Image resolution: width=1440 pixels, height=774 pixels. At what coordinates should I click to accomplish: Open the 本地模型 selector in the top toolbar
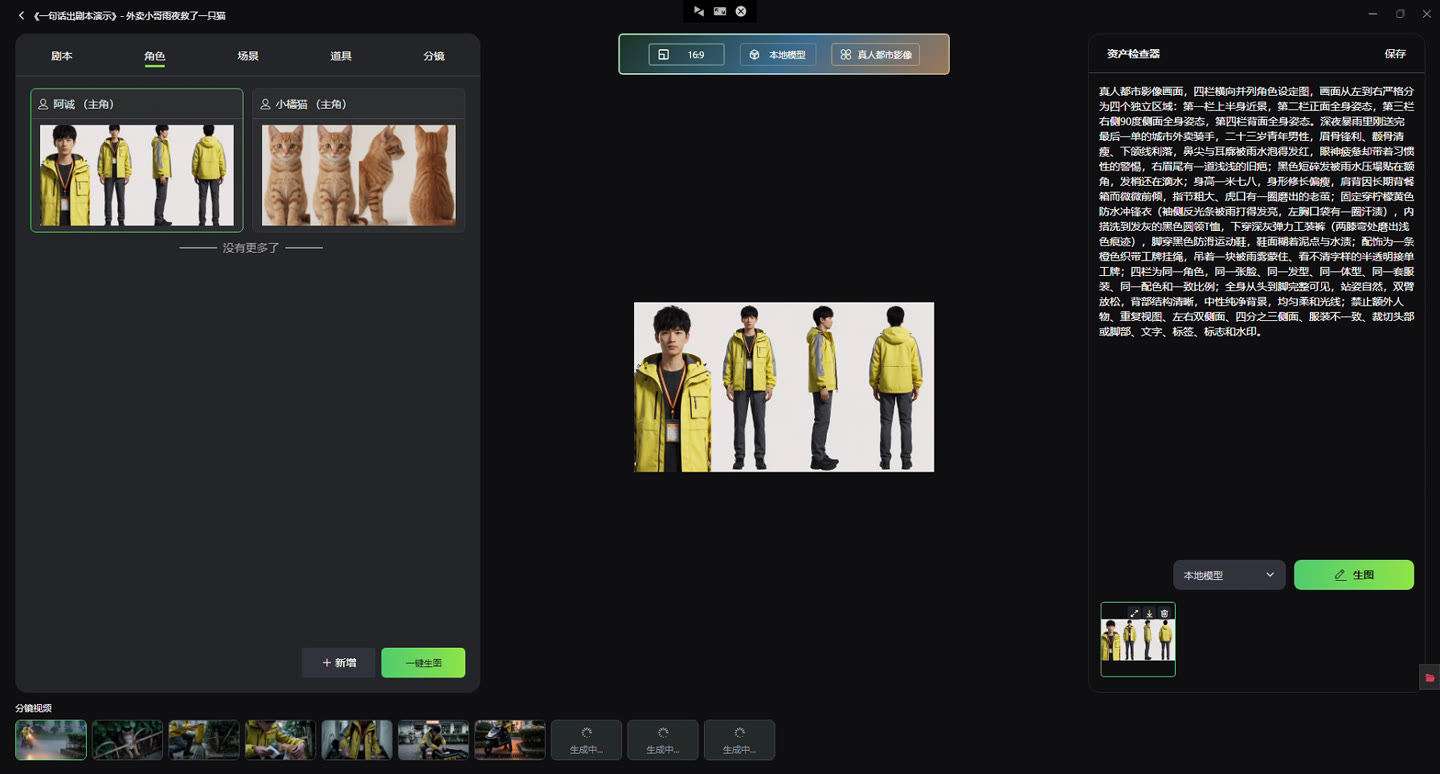tap(778, 54)
